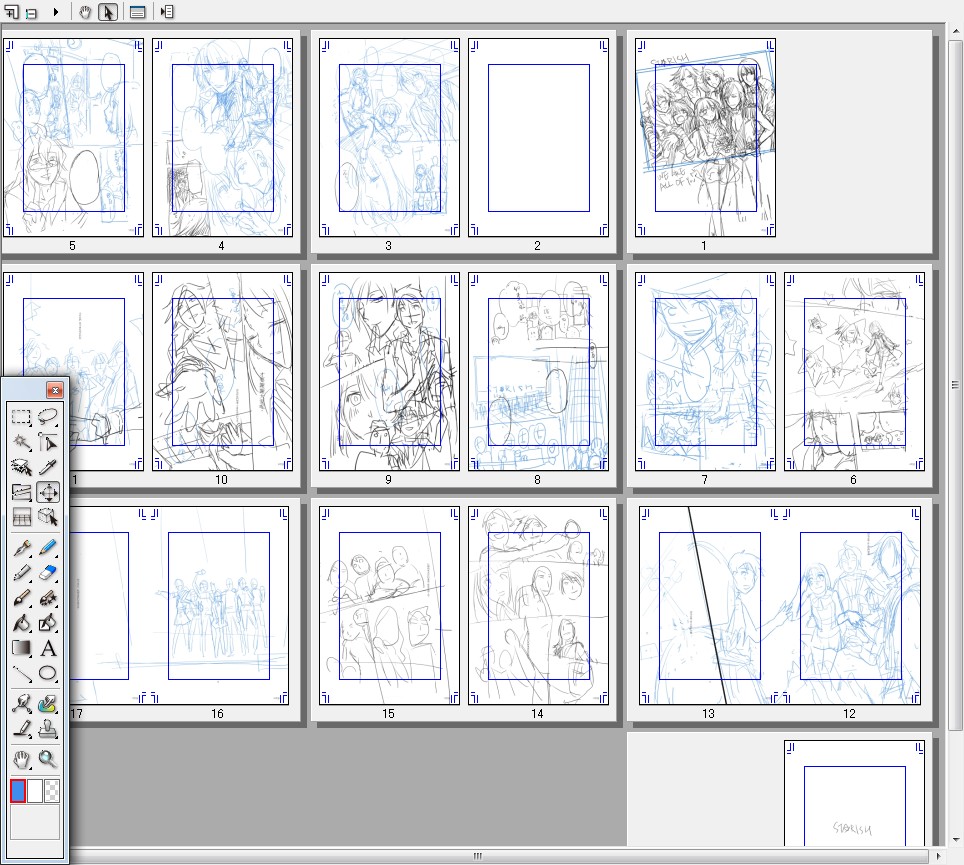
Task: Open page 4 thumbnail
Action: coord(223,138)
